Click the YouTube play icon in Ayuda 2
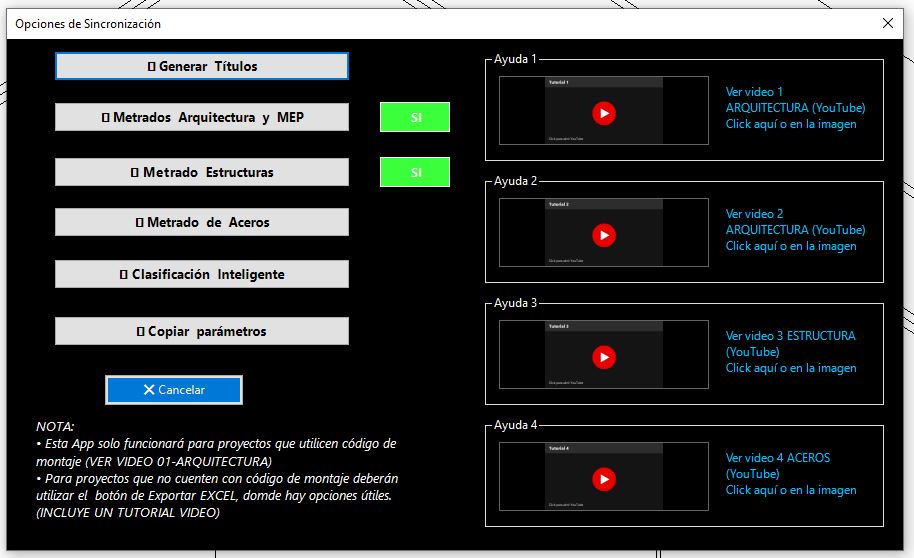 click(x=604, y=235)
